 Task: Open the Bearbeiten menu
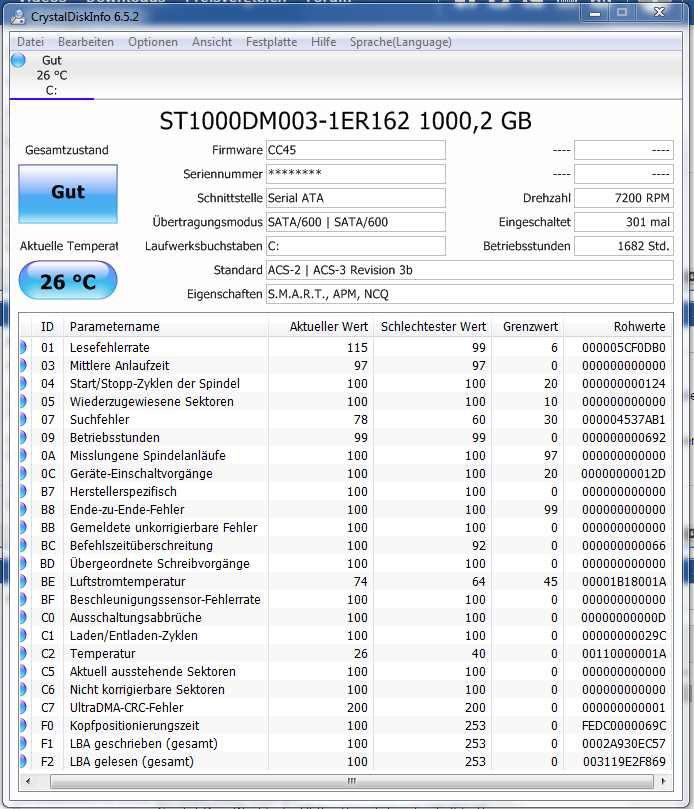coord(86,42)
